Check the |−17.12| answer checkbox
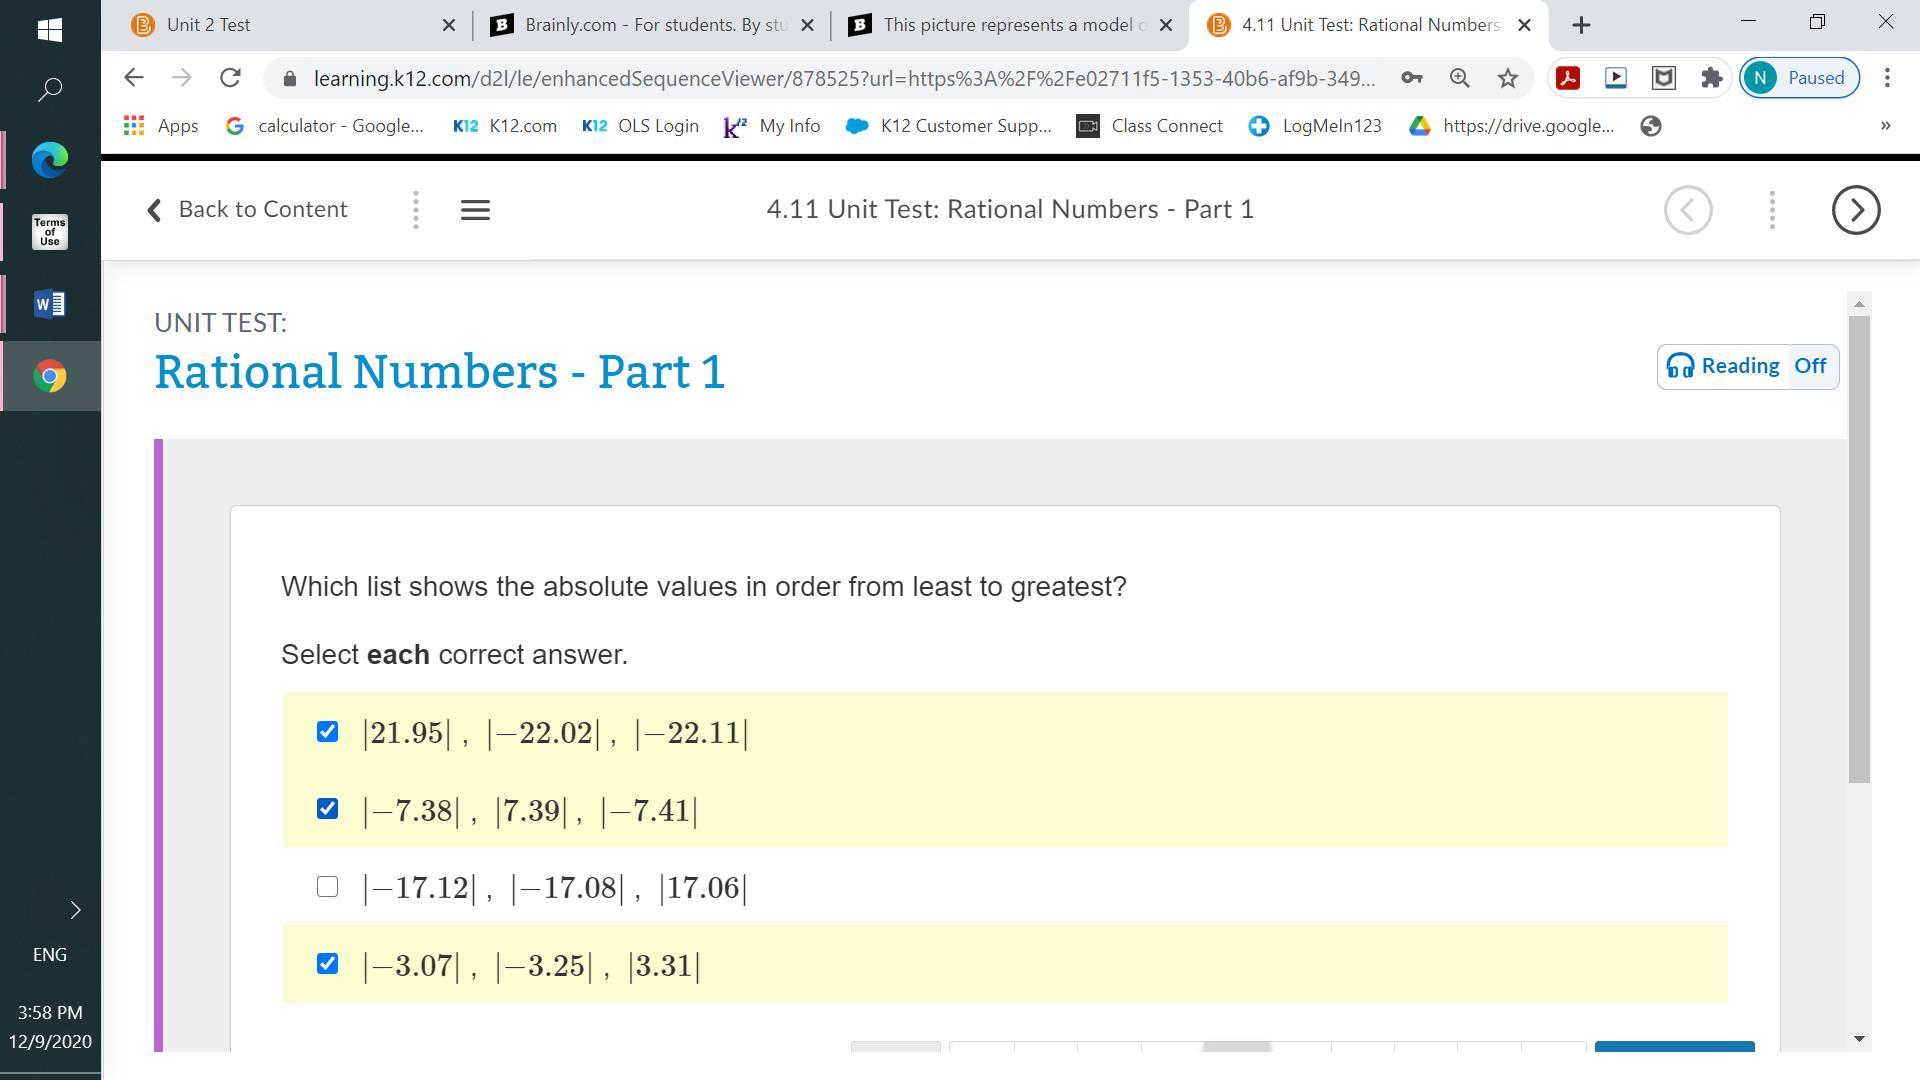Viewport: 1920px width, 1080px height. pos(327,887)
